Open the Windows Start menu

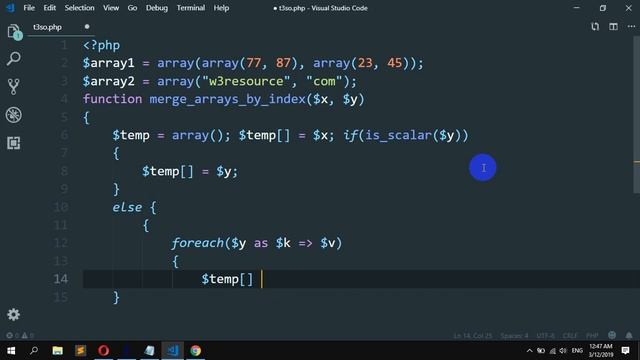click(x=11, y=351)
